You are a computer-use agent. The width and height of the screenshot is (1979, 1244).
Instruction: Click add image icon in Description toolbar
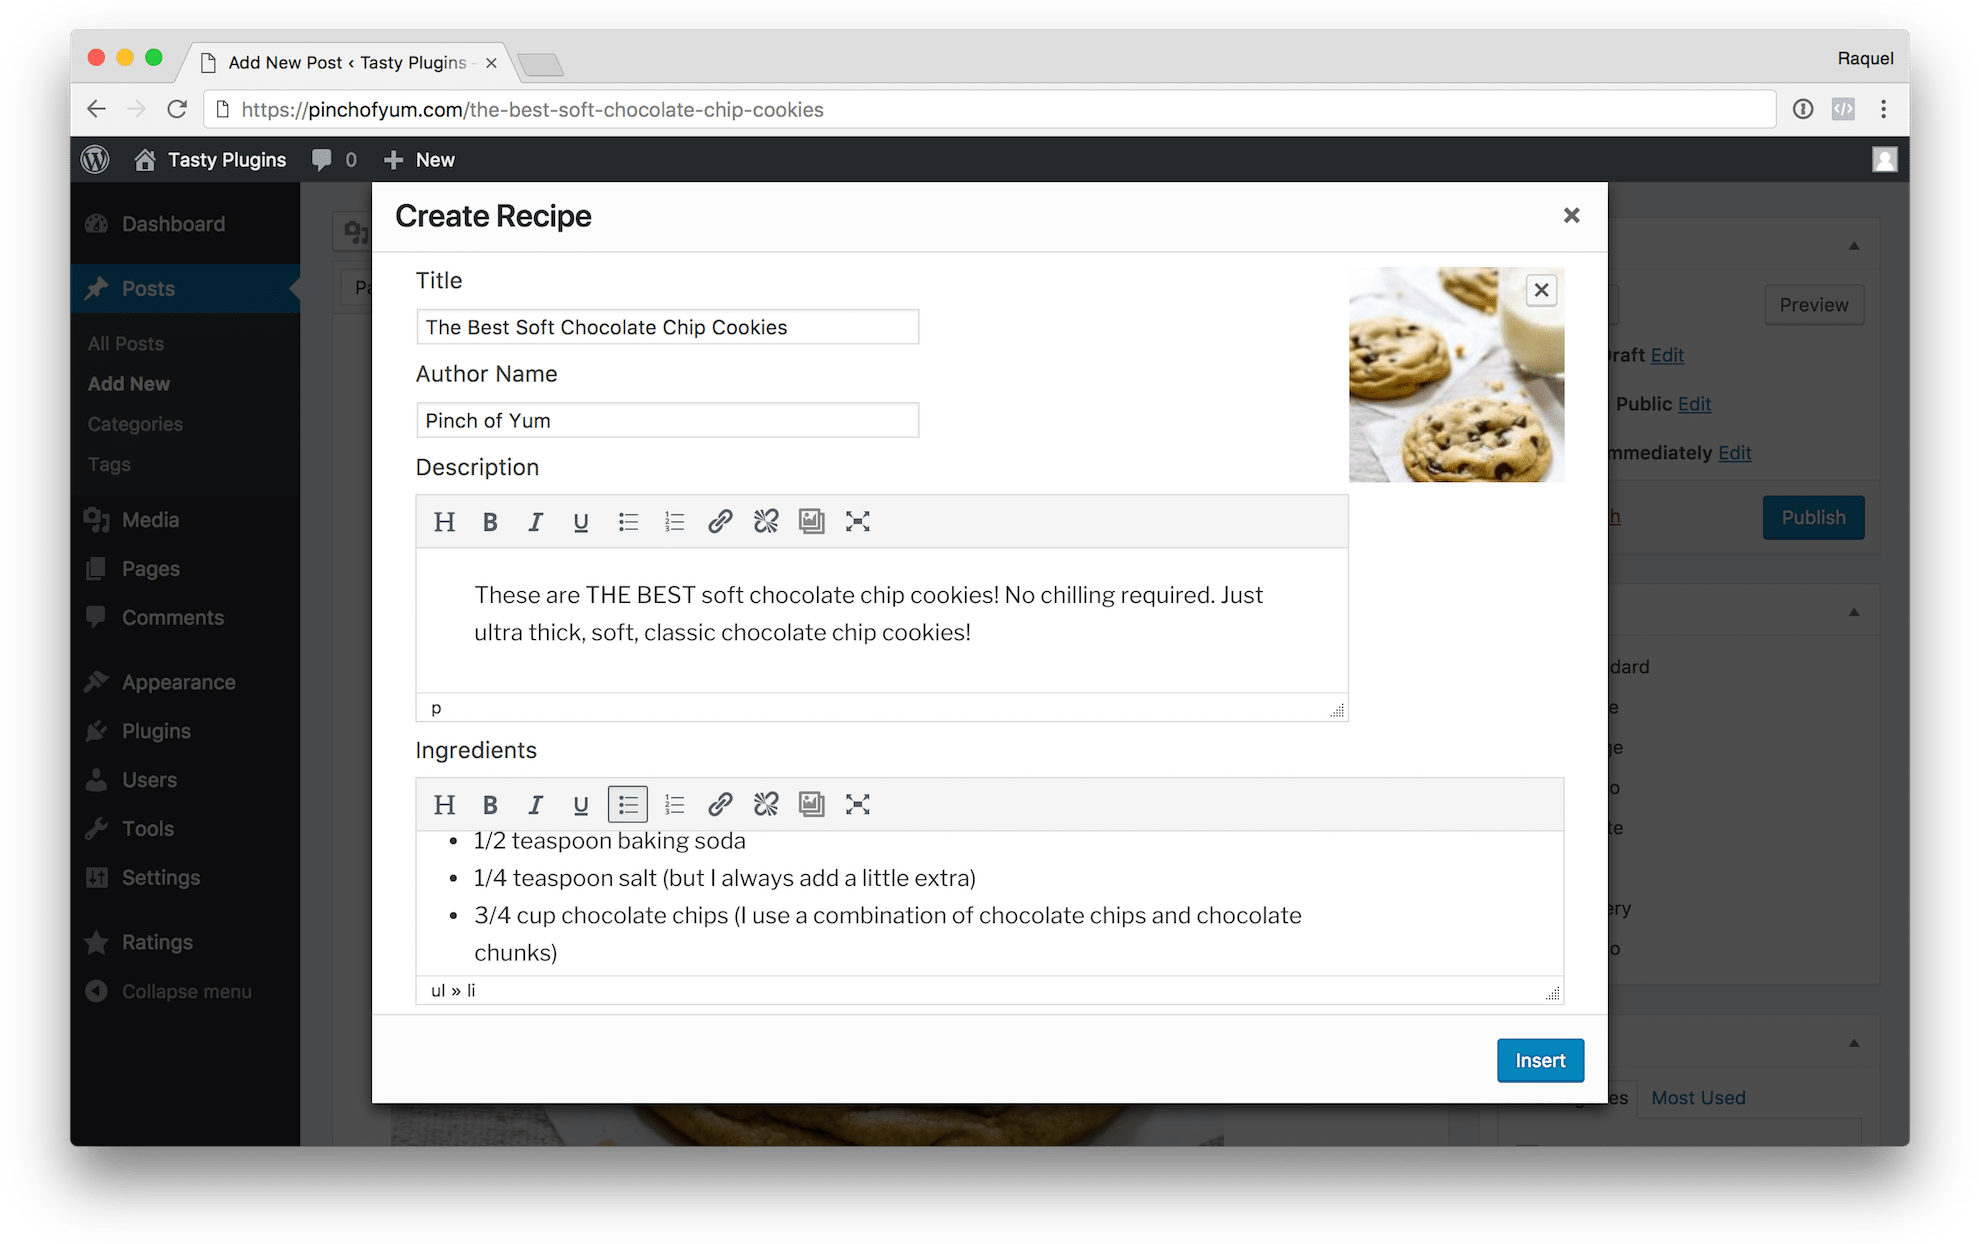click(811, 522)
